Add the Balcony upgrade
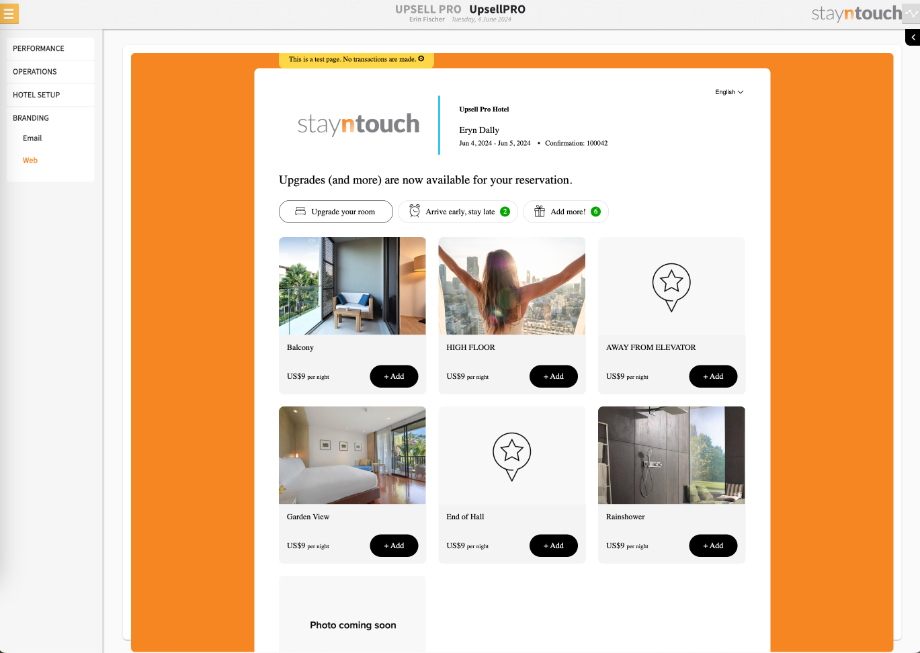 pos(394,377)
